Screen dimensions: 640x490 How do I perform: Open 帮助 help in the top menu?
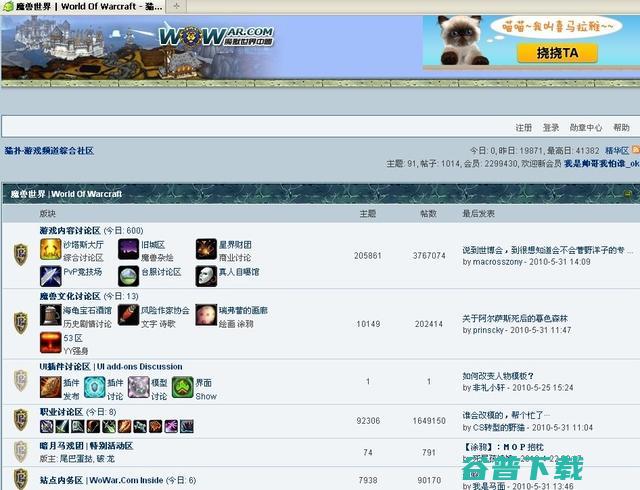point(621,127)
